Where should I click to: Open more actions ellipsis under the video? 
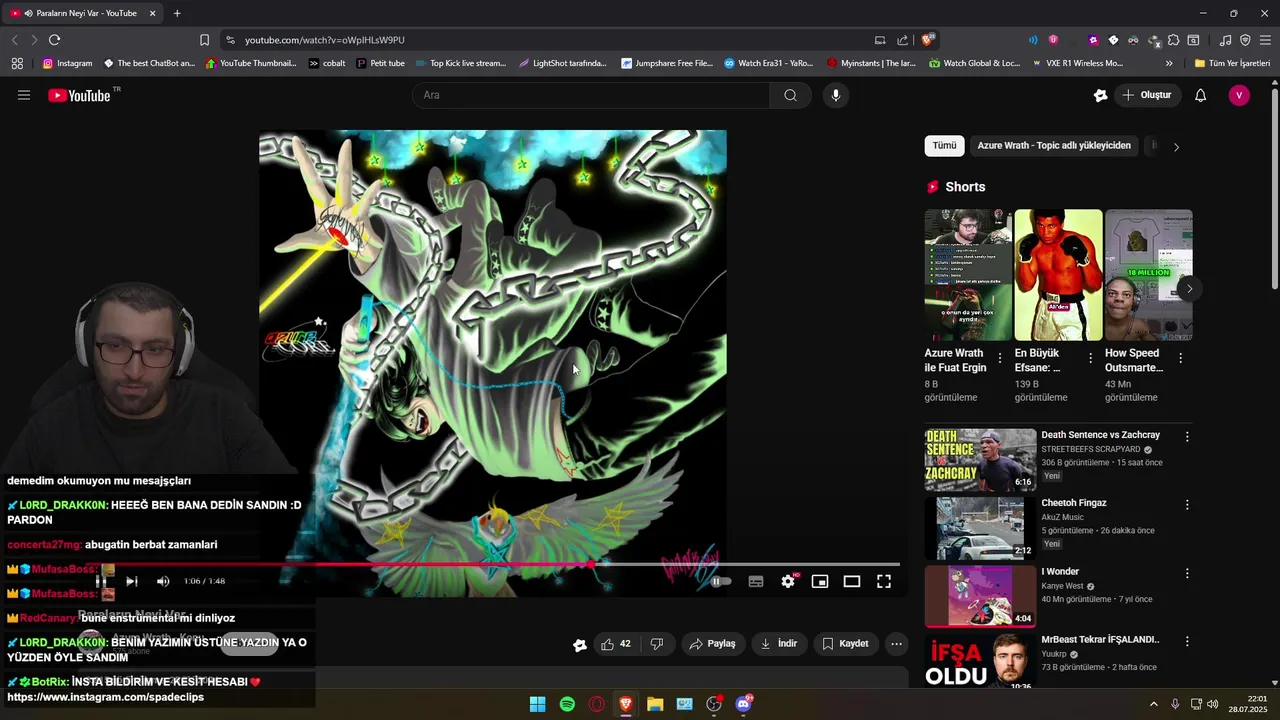pyautogui.click(x=897, y=644)
